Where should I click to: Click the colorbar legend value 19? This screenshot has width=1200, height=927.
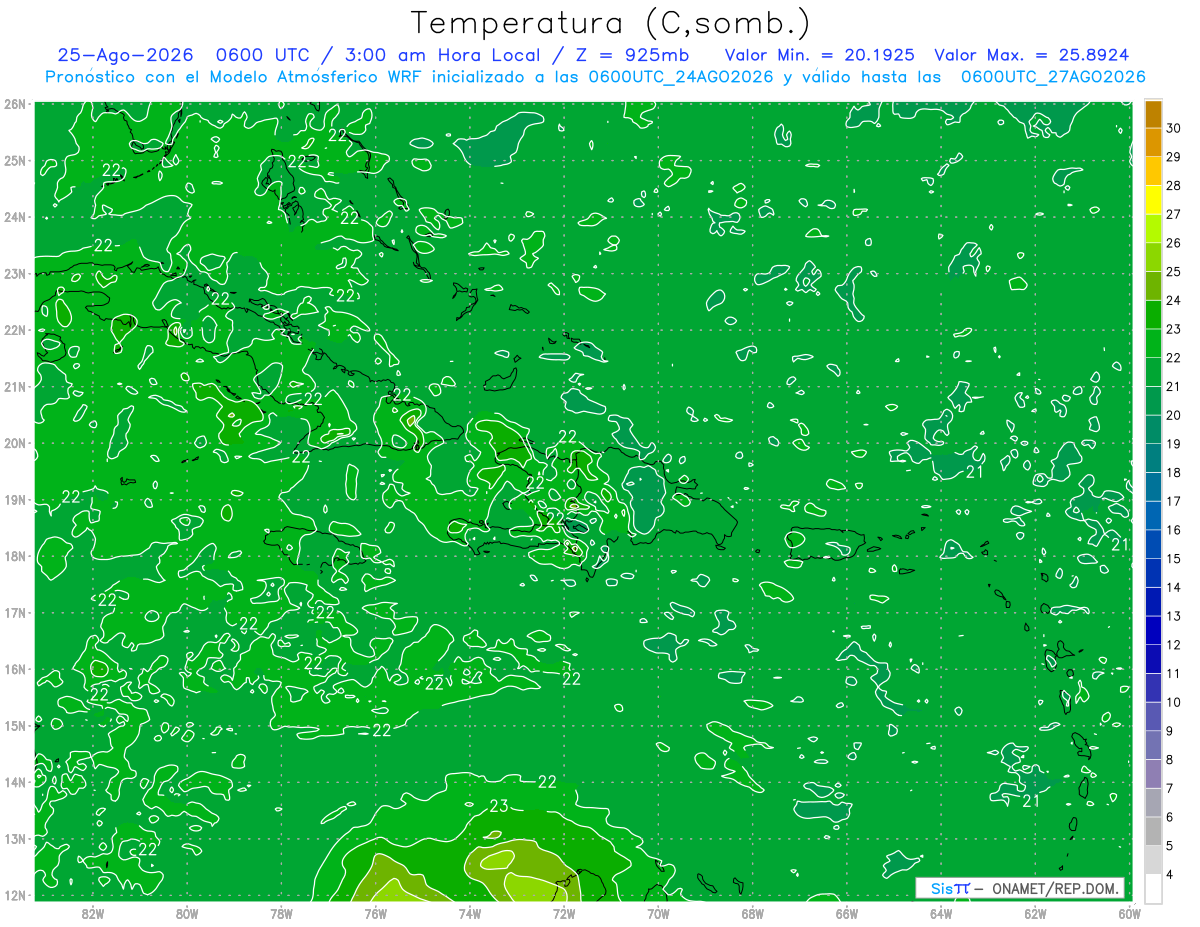coord(1173,444)
